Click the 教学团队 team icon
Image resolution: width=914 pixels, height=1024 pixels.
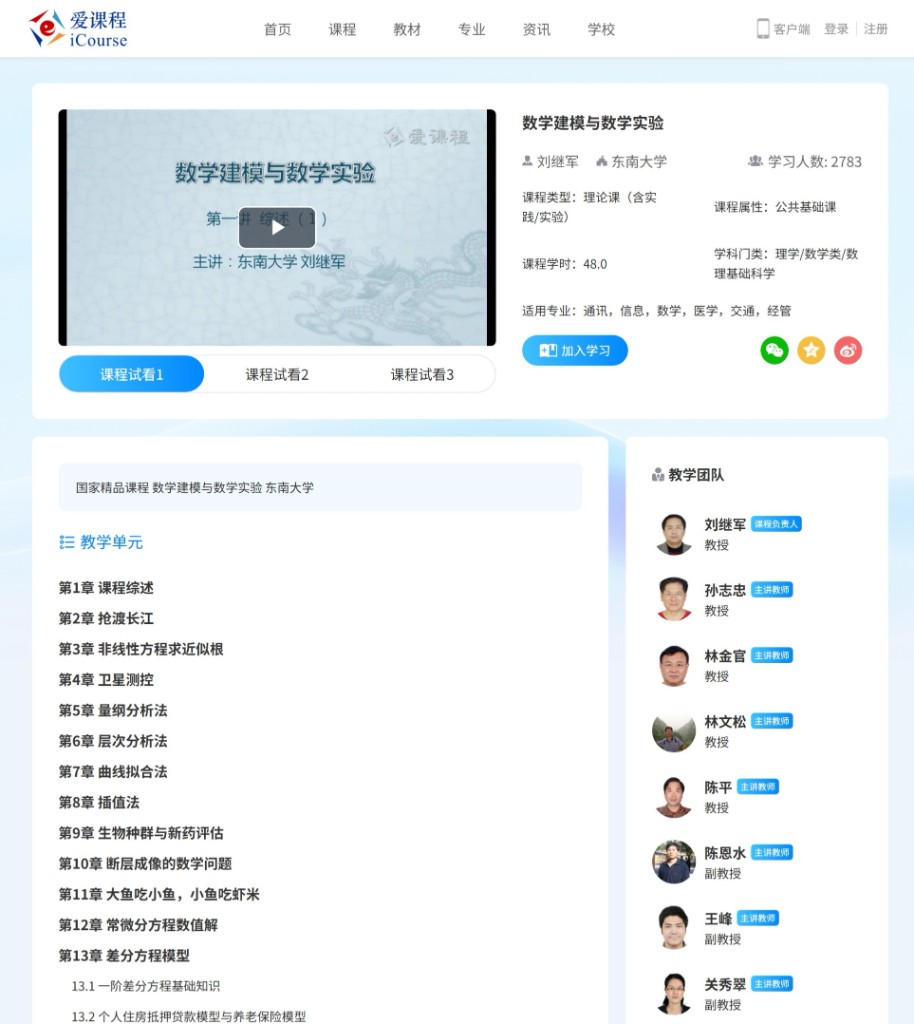(x=658, y=475)
